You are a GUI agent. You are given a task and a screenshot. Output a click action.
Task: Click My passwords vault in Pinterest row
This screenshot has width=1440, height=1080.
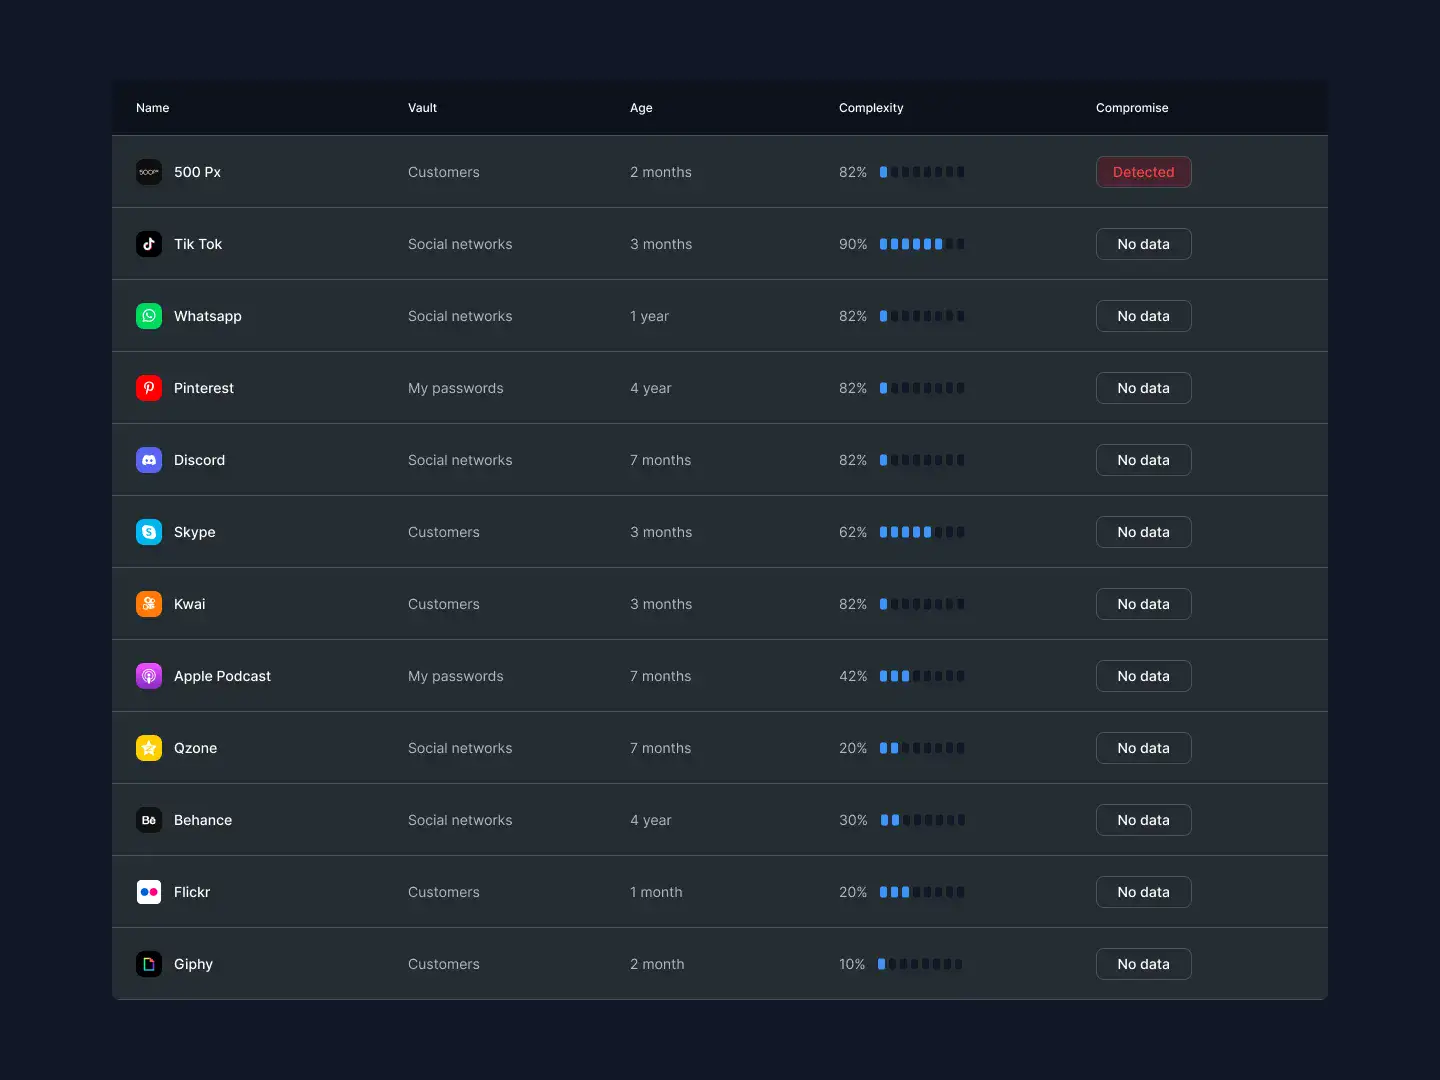coord(456,388)
